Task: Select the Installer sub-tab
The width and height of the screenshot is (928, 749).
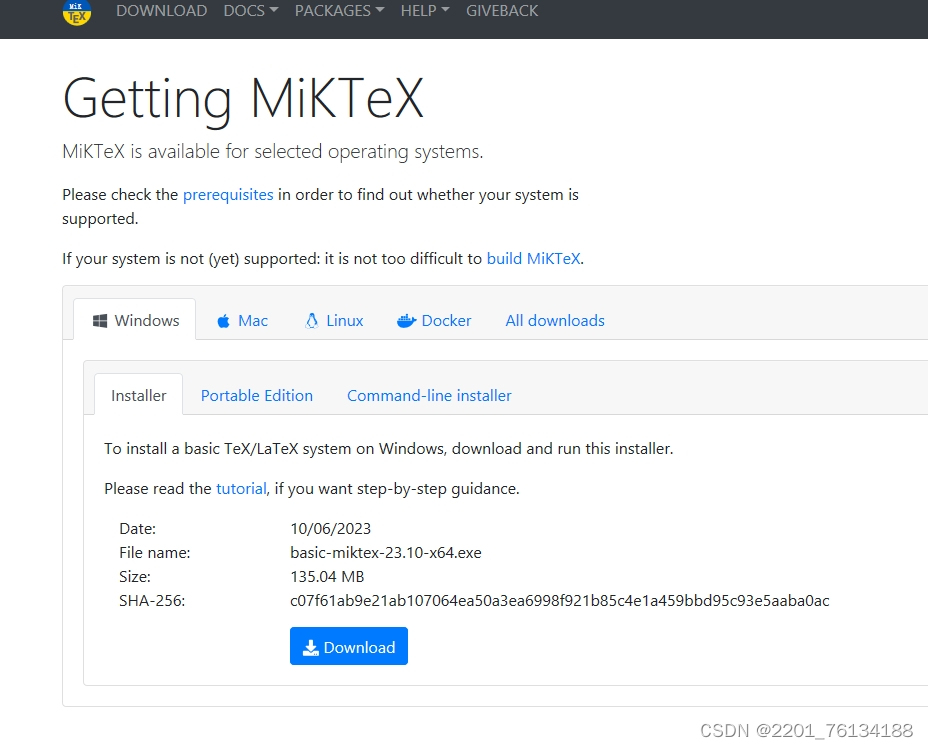Action: [x=138, y=395]
